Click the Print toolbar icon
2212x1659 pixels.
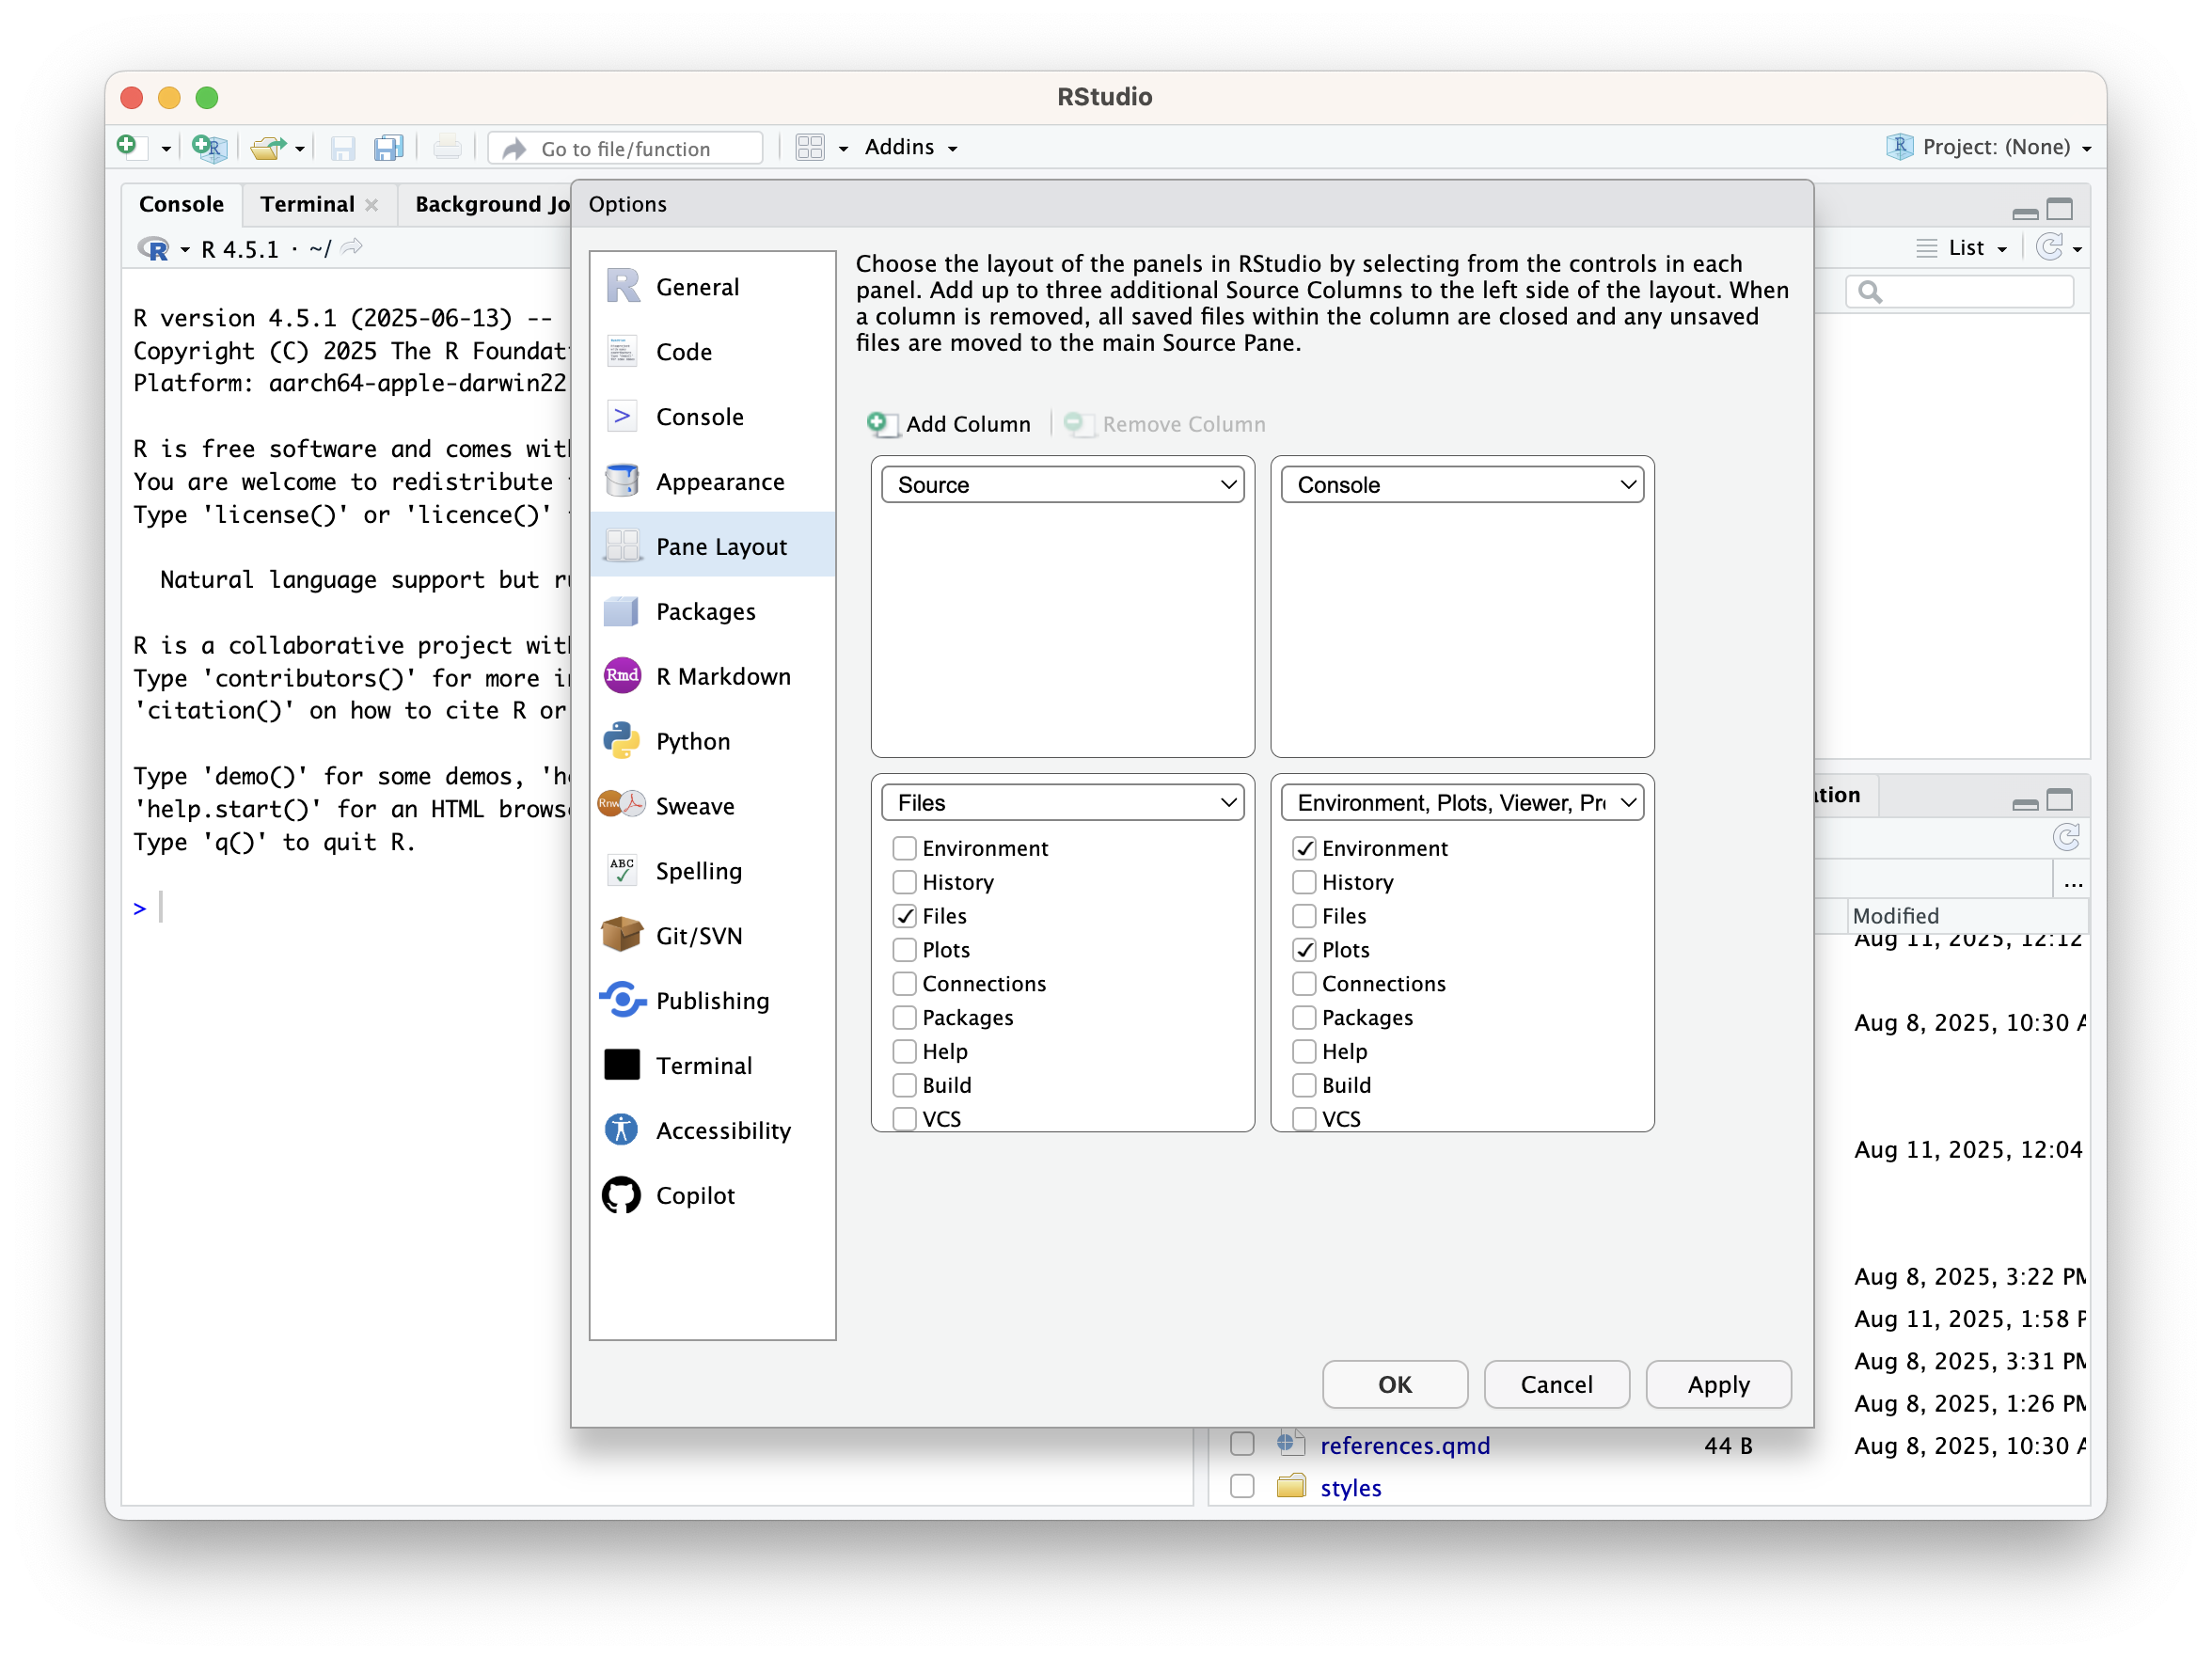(447, 148)
